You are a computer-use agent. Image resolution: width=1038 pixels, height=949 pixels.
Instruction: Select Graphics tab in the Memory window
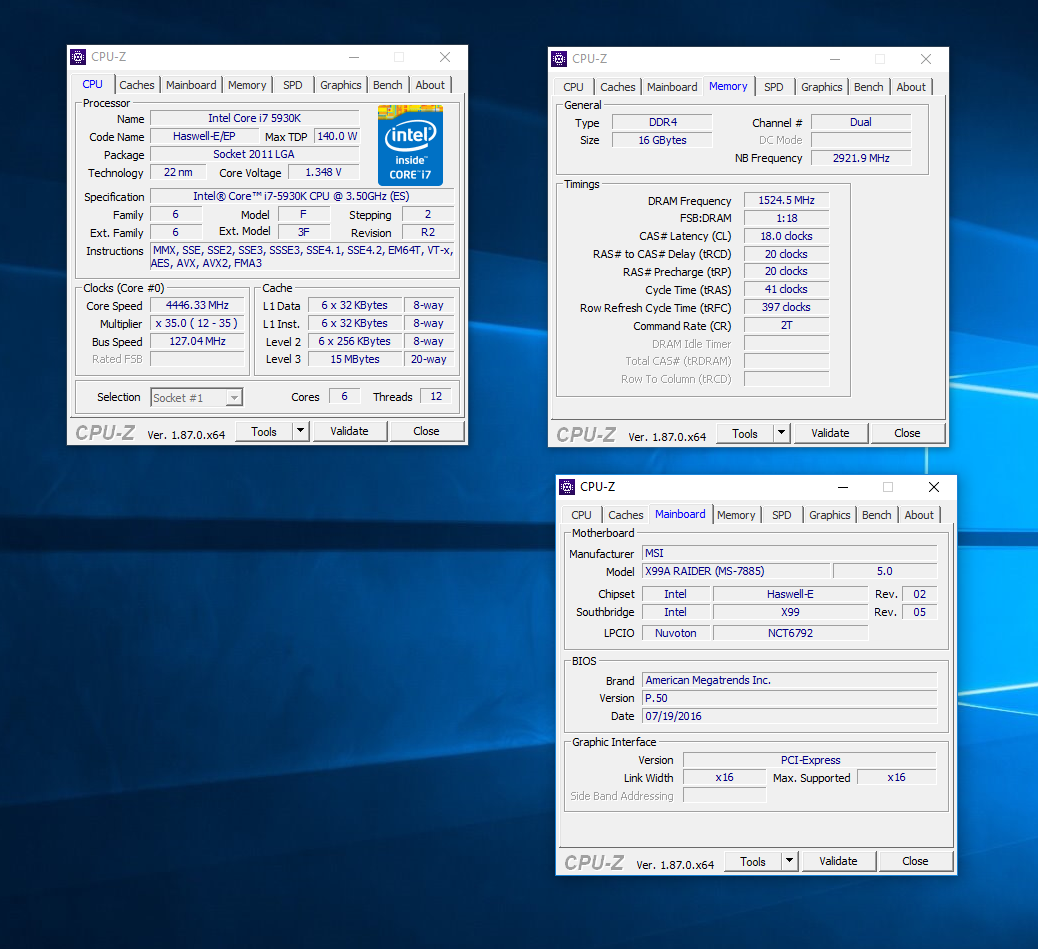(822, 87)
